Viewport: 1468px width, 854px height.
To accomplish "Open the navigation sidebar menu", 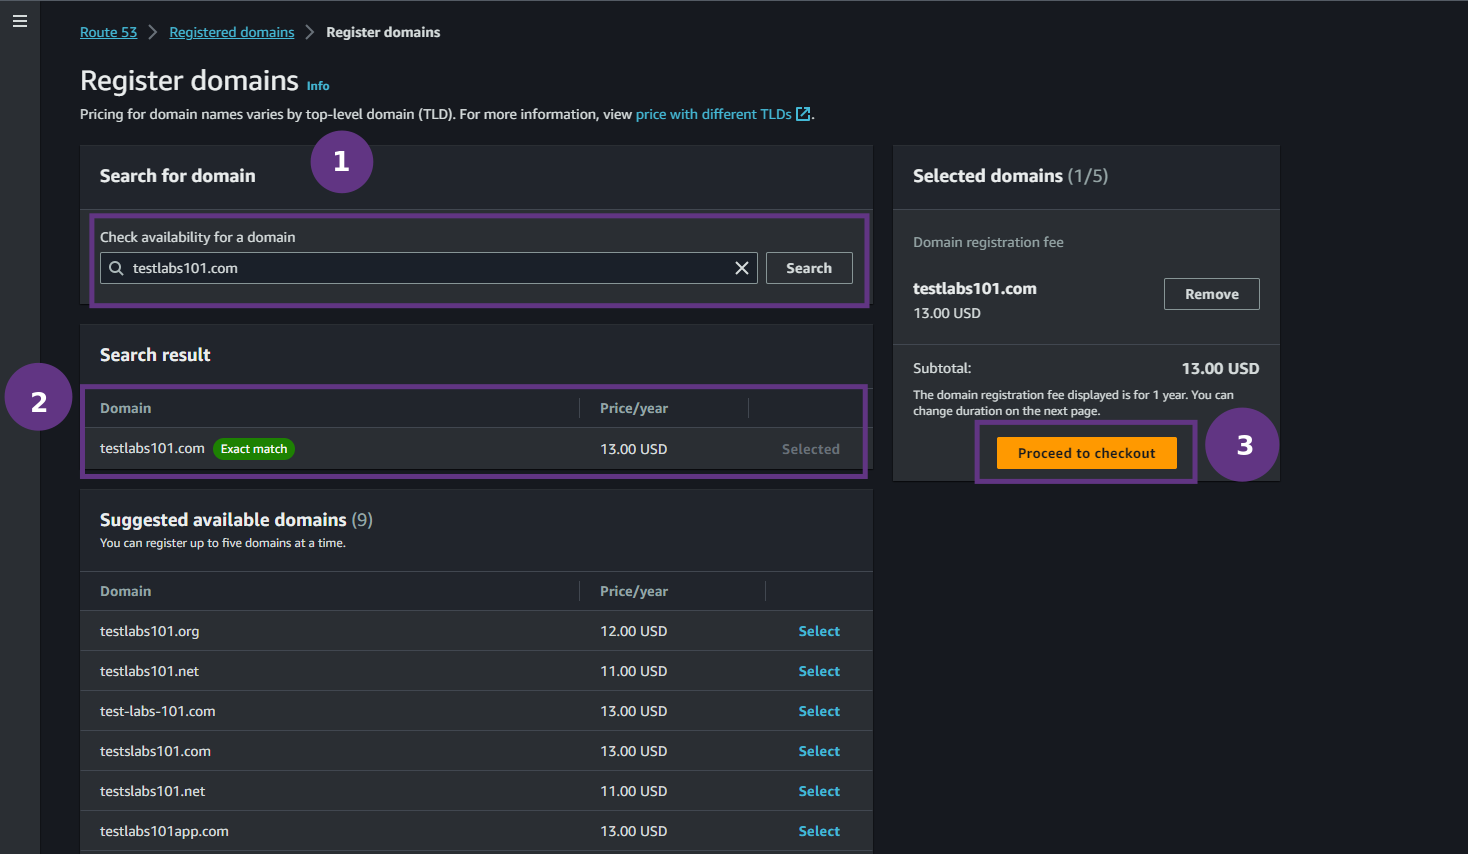I will [x=20, y=20].
